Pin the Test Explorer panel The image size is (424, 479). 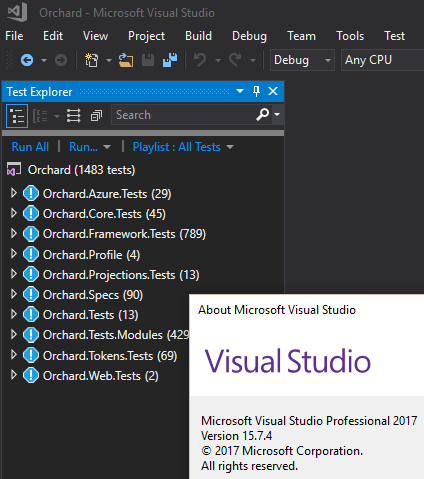pos(256,91)
